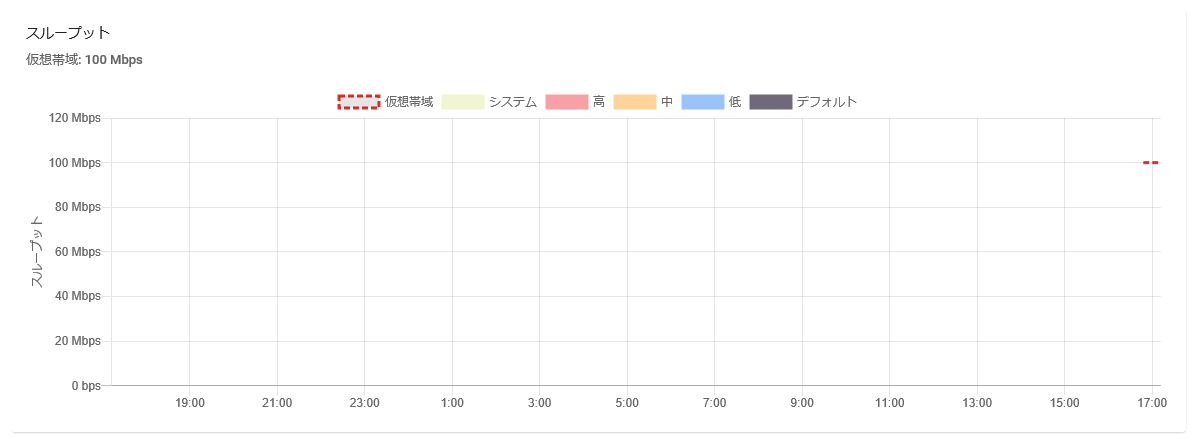The height and width of the screenshot is (442, 1196).
Task: Hide the 低 series via blue swatch
Action: [x=702, y=102]
